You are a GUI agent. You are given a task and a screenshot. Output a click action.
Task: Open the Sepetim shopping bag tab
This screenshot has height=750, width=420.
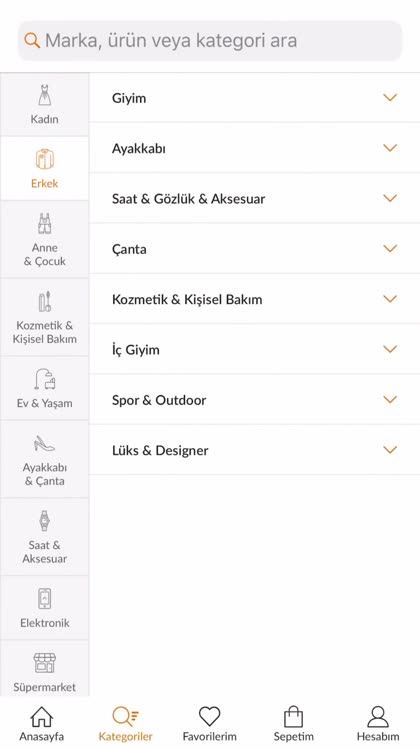click(293, 724)
